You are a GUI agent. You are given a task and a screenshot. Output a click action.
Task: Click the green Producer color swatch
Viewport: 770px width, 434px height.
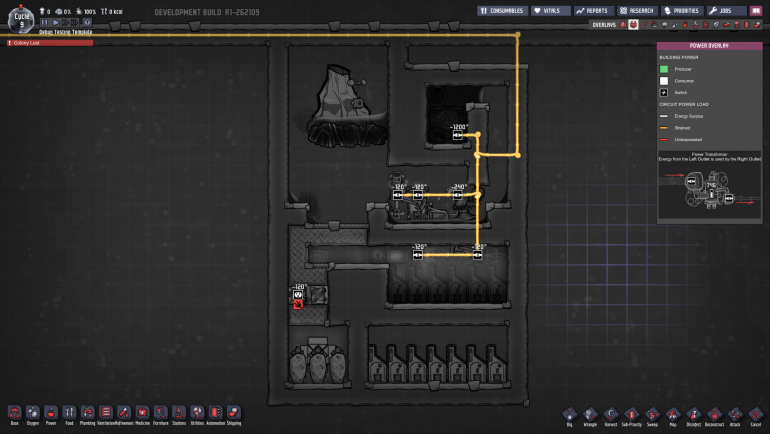(665, 69)
